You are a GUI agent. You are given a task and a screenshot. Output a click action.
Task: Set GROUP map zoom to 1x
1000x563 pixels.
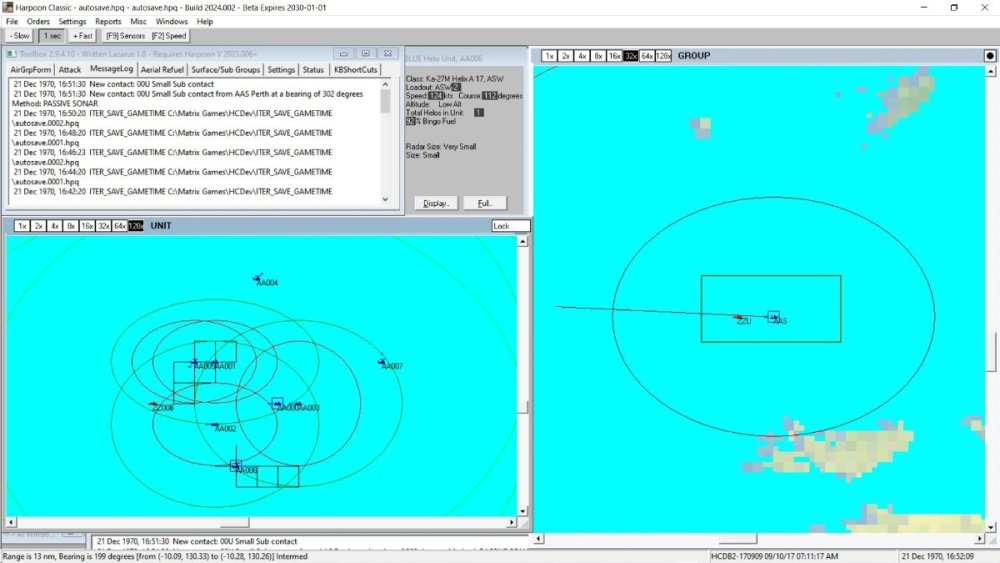pyautogui.click(x=549, y=56)
